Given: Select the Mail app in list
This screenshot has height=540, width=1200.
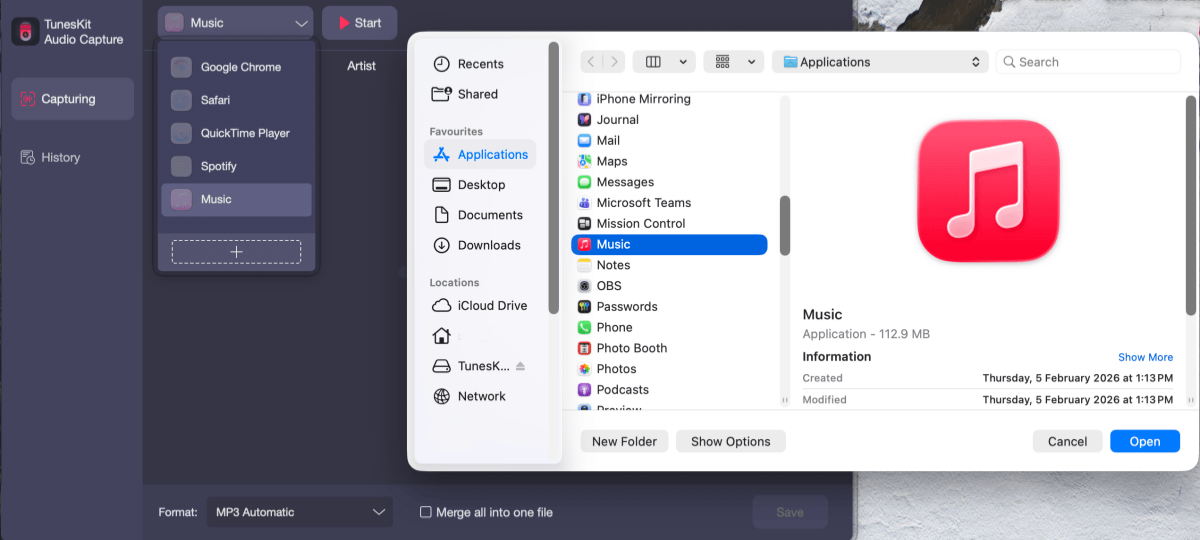Looking at the screenshot, I should pos(669,140).
